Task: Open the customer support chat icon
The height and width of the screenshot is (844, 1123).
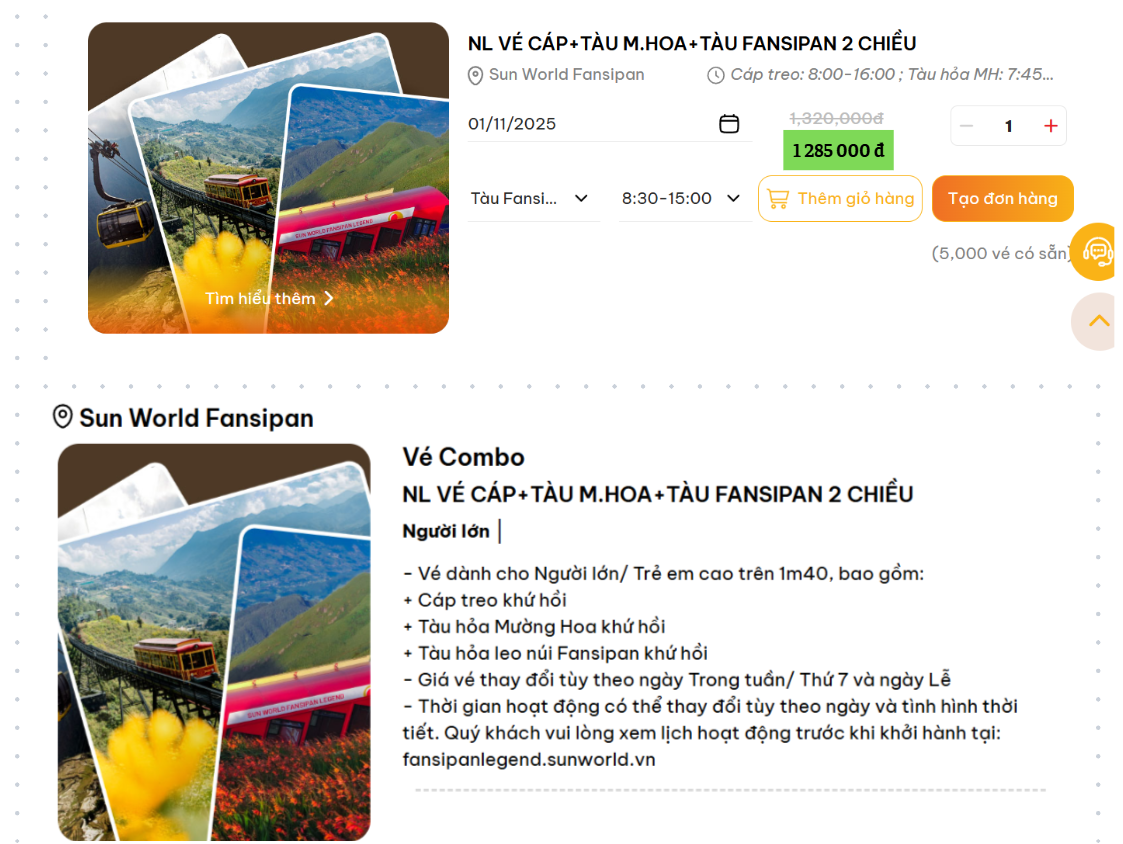Action: point(1095,251)
